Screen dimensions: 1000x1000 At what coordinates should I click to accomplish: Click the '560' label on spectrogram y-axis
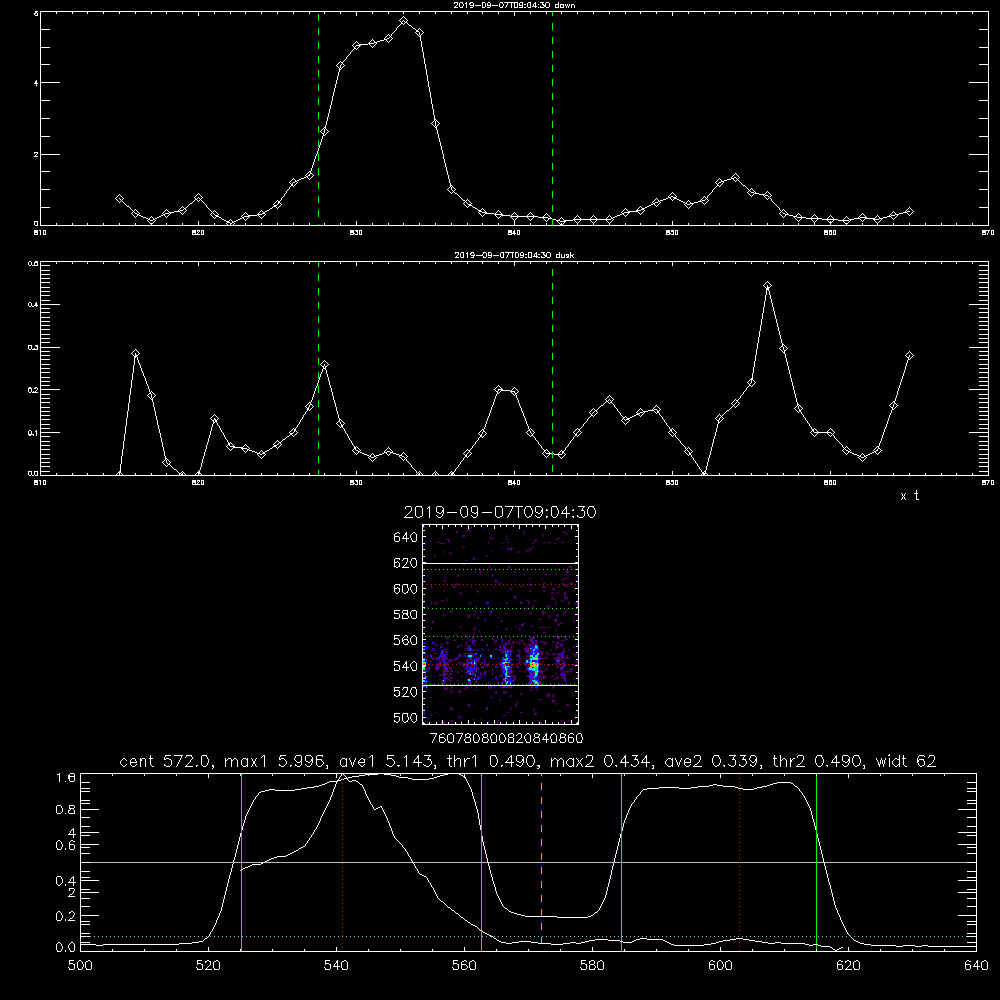406,640
